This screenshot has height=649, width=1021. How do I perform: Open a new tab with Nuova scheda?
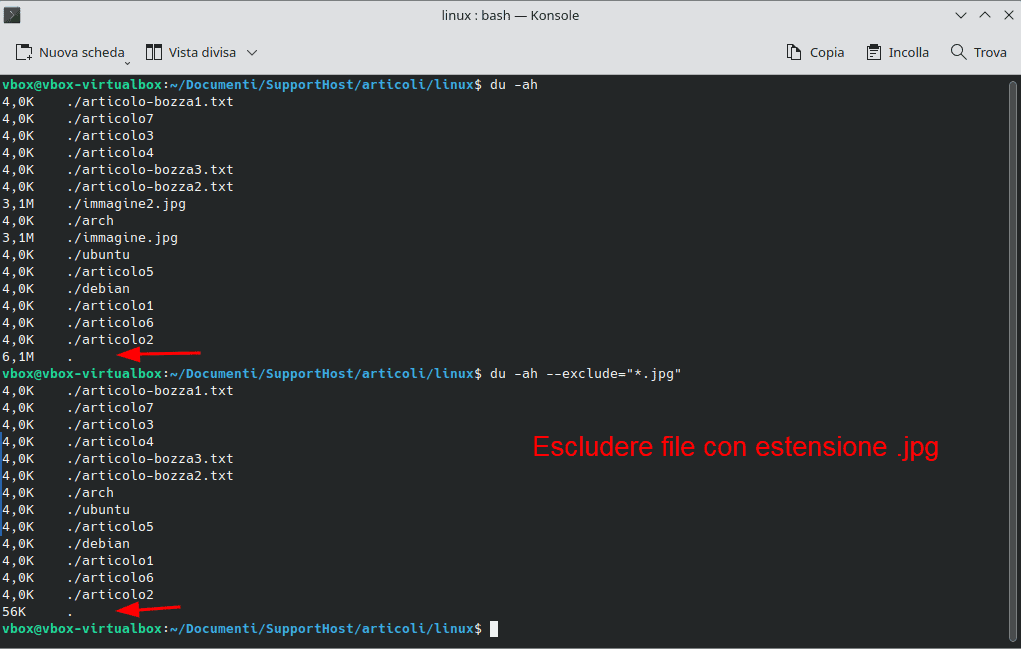pos(69,52)
